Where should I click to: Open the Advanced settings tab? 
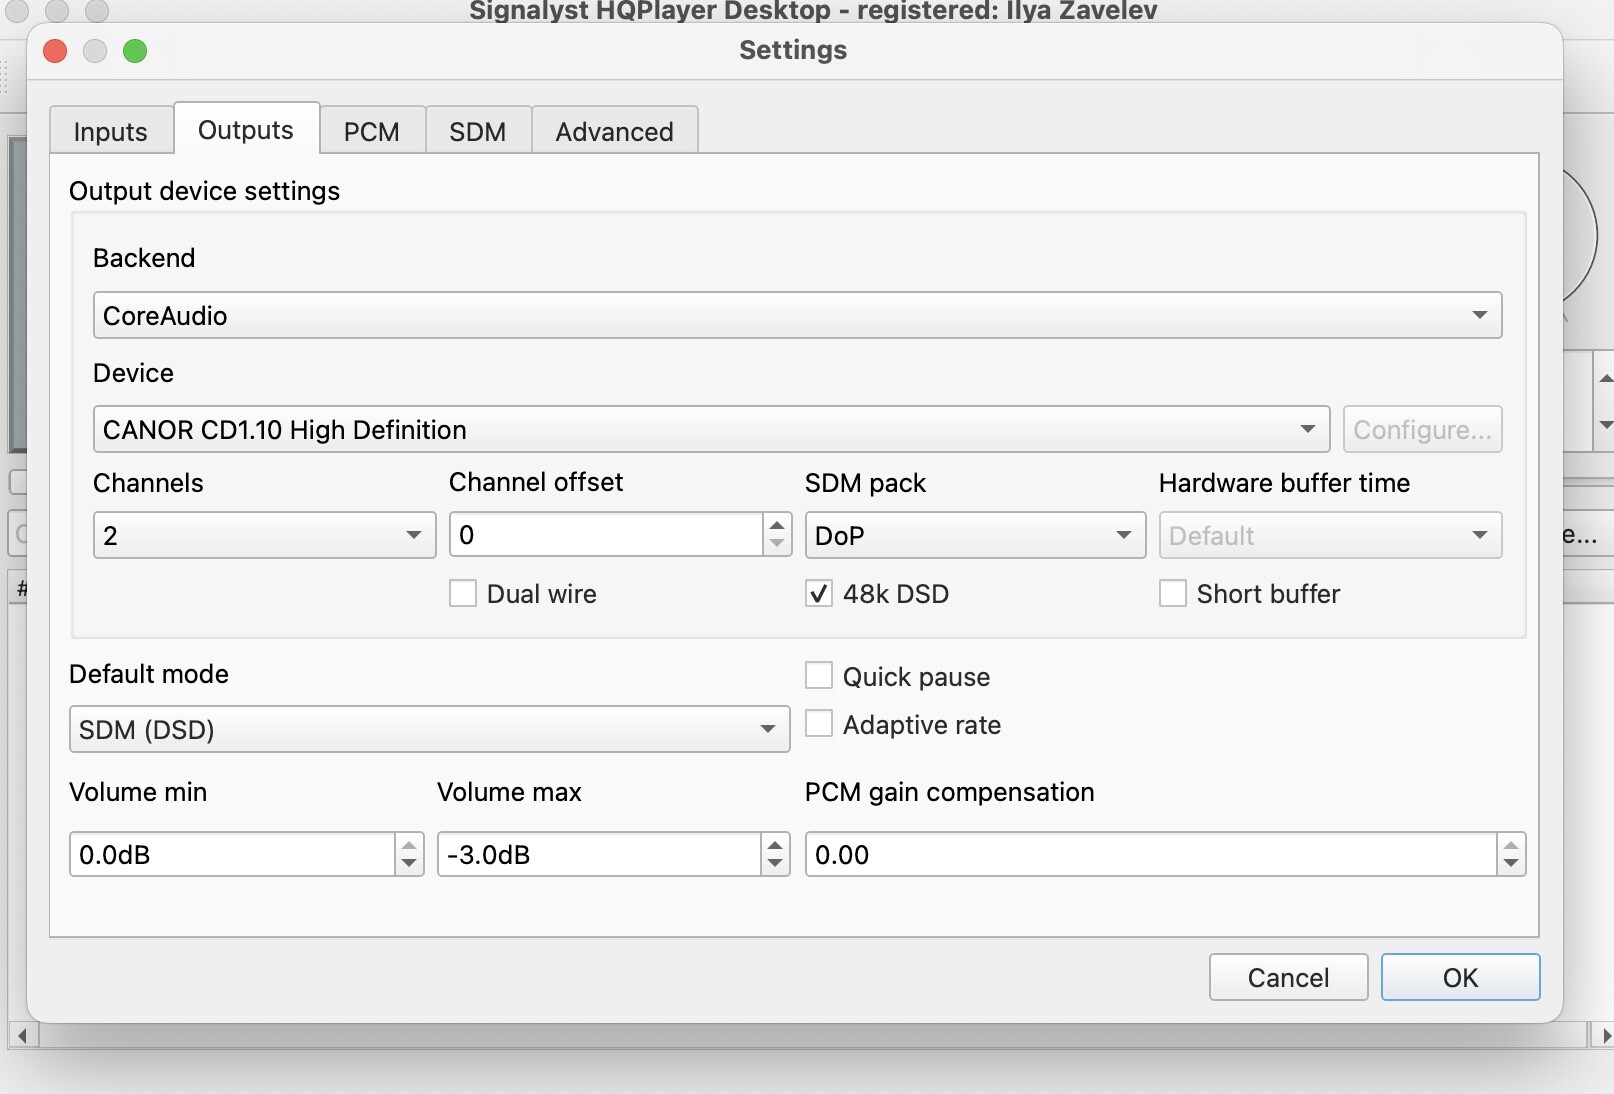point(614,131)
